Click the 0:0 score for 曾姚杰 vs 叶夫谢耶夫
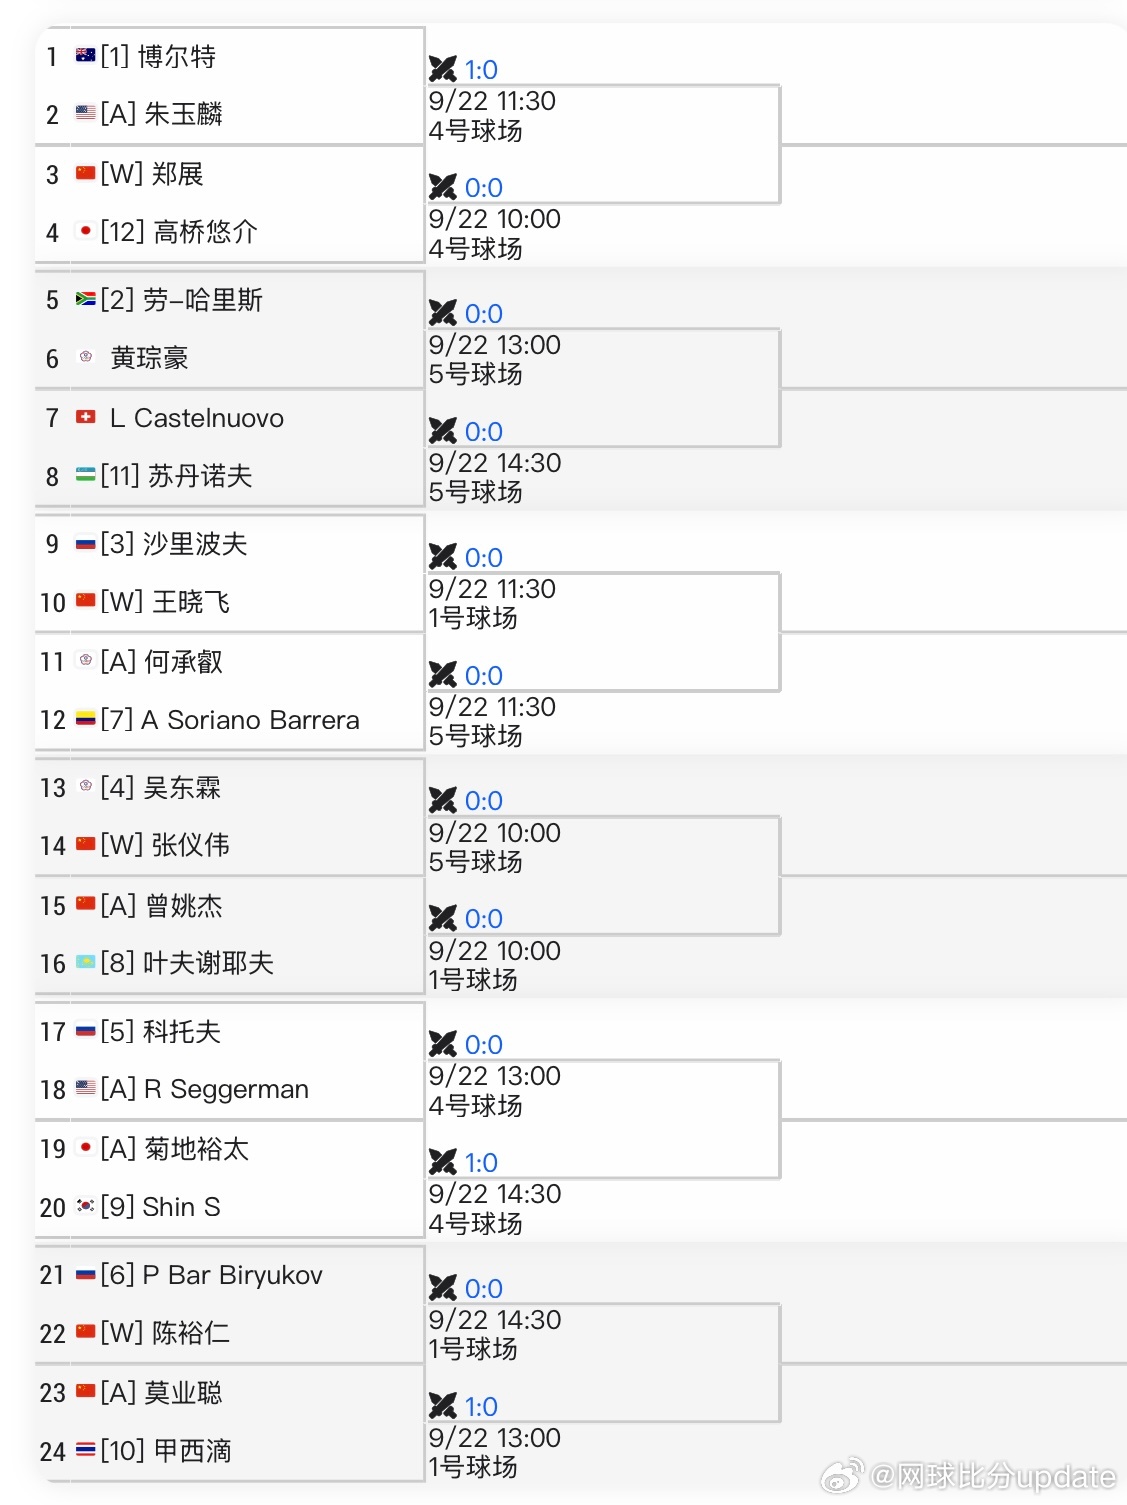Image resolution: width=1127 pixels, height=1505 pixels. 484,919
